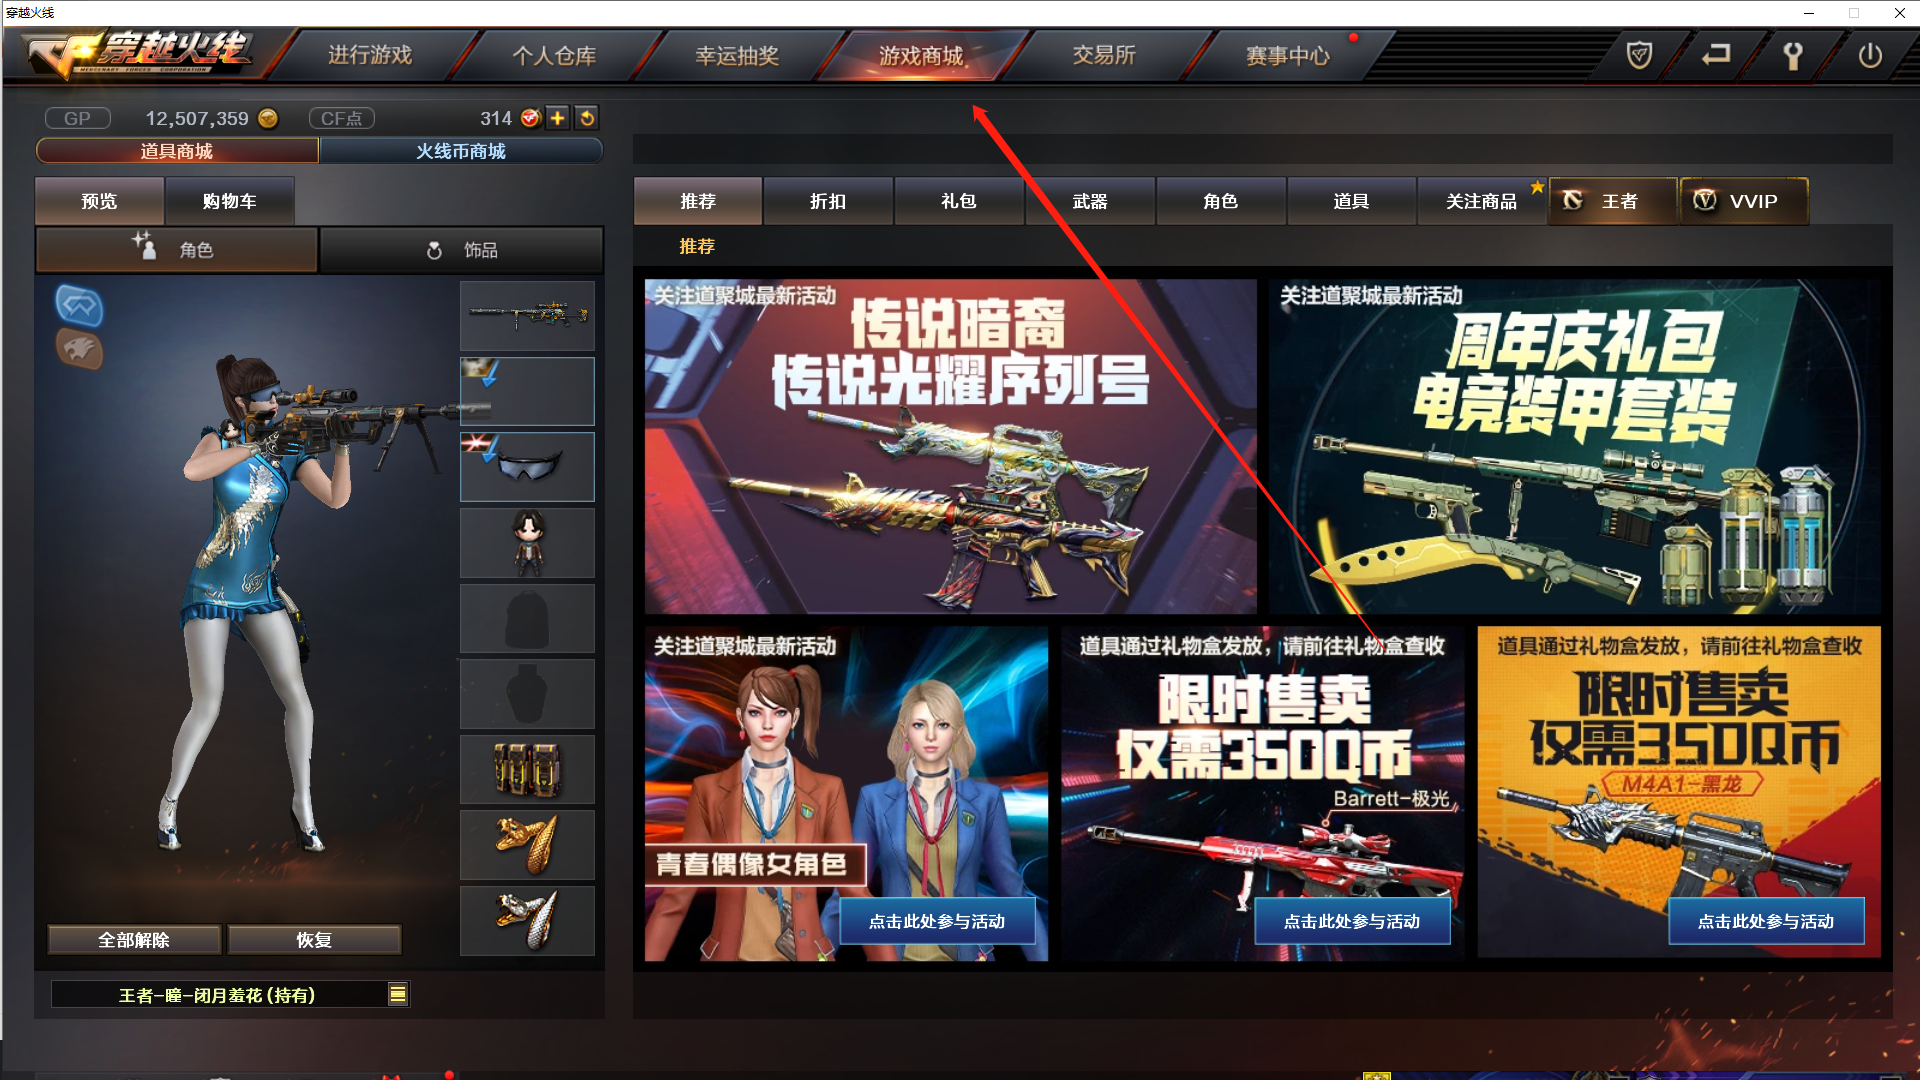Click the CF点 currency coin icon
1920x1080 pixels.
point(530,118)
